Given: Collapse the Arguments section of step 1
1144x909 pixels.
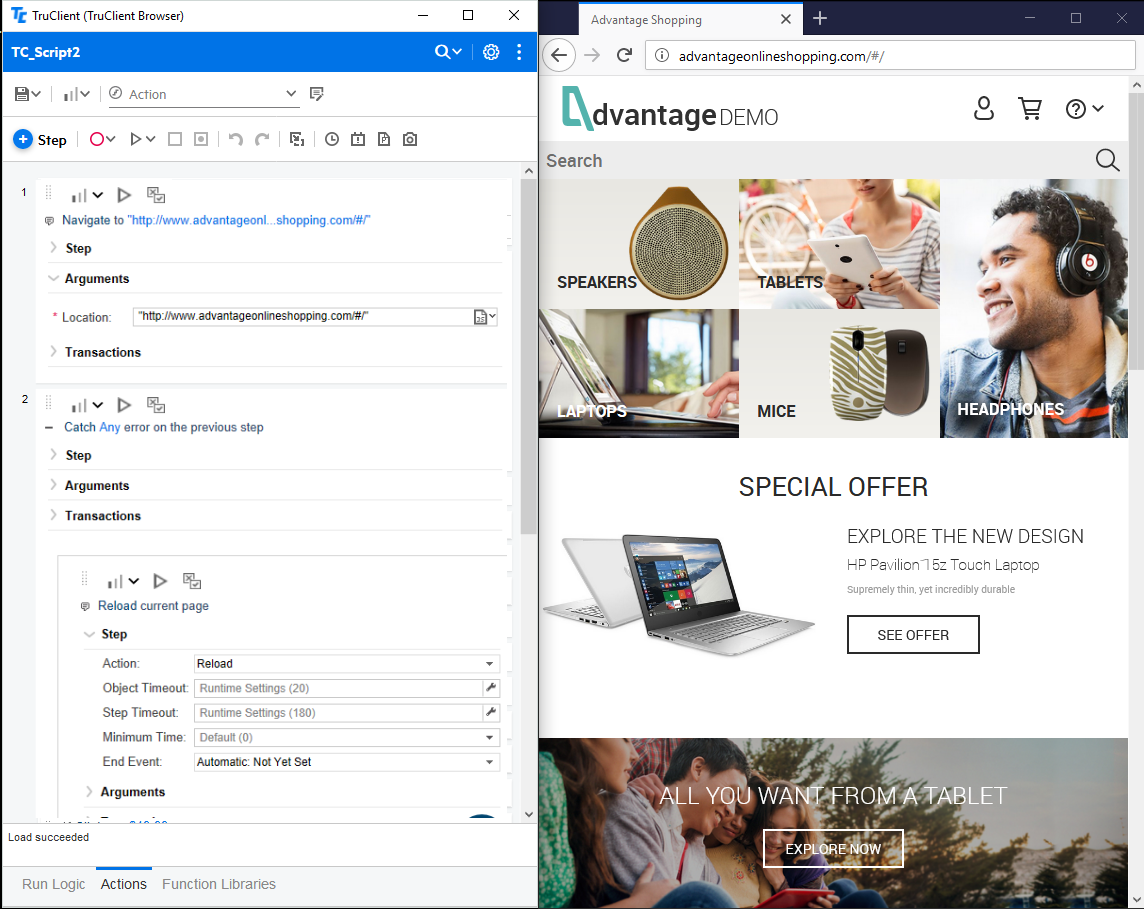Looking at the screenshot, I should coord(54,279).
